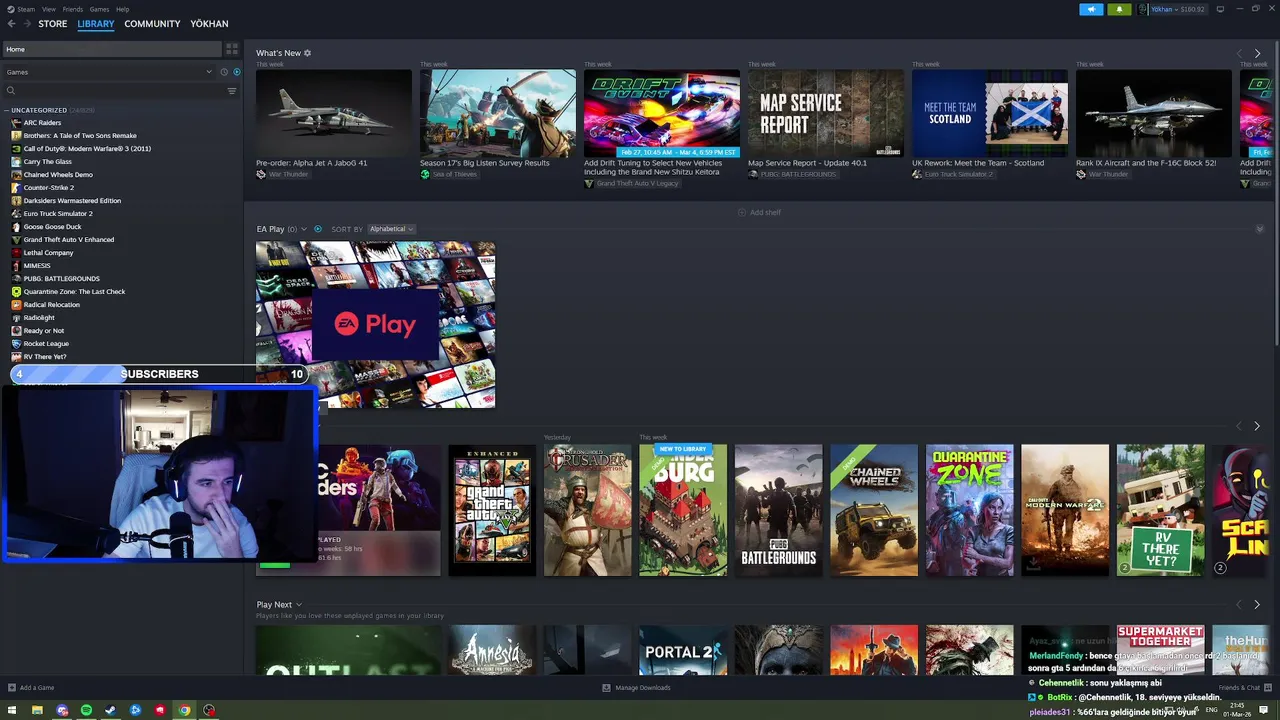Click the forward navigation arrow
This screenshot has width=1280, height=720.
(x=27, y=24)
